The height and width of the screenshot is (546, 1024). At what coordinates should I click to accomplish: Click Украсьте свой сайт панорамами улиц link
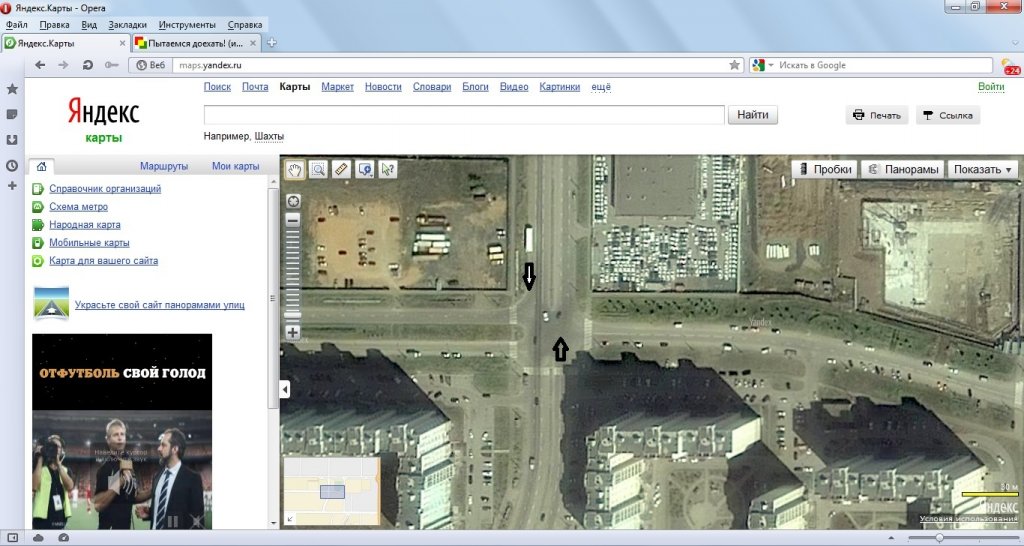tap(159, 305)
